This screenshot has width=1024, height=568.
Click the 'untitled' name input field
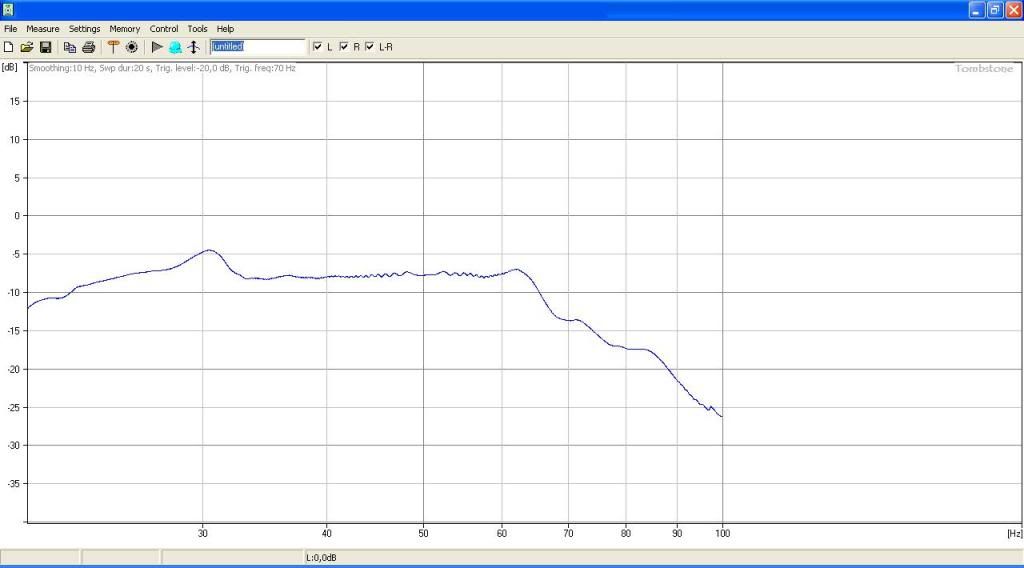tap(257, 47)
